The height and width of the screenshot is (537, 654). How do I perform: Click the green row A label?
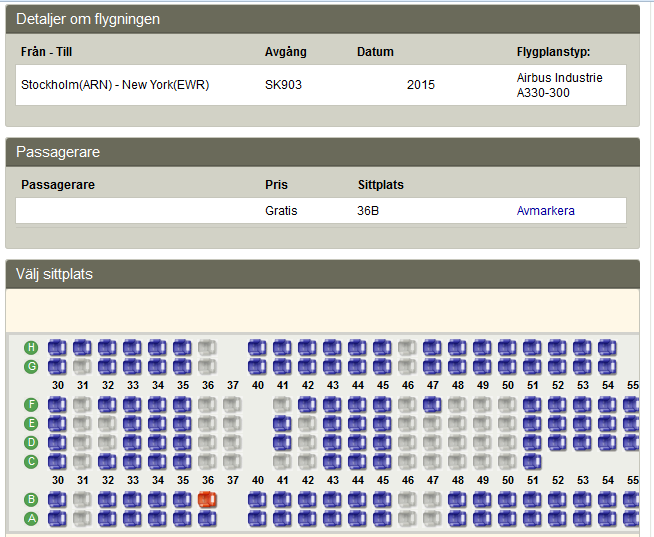[x=31, y=517]
